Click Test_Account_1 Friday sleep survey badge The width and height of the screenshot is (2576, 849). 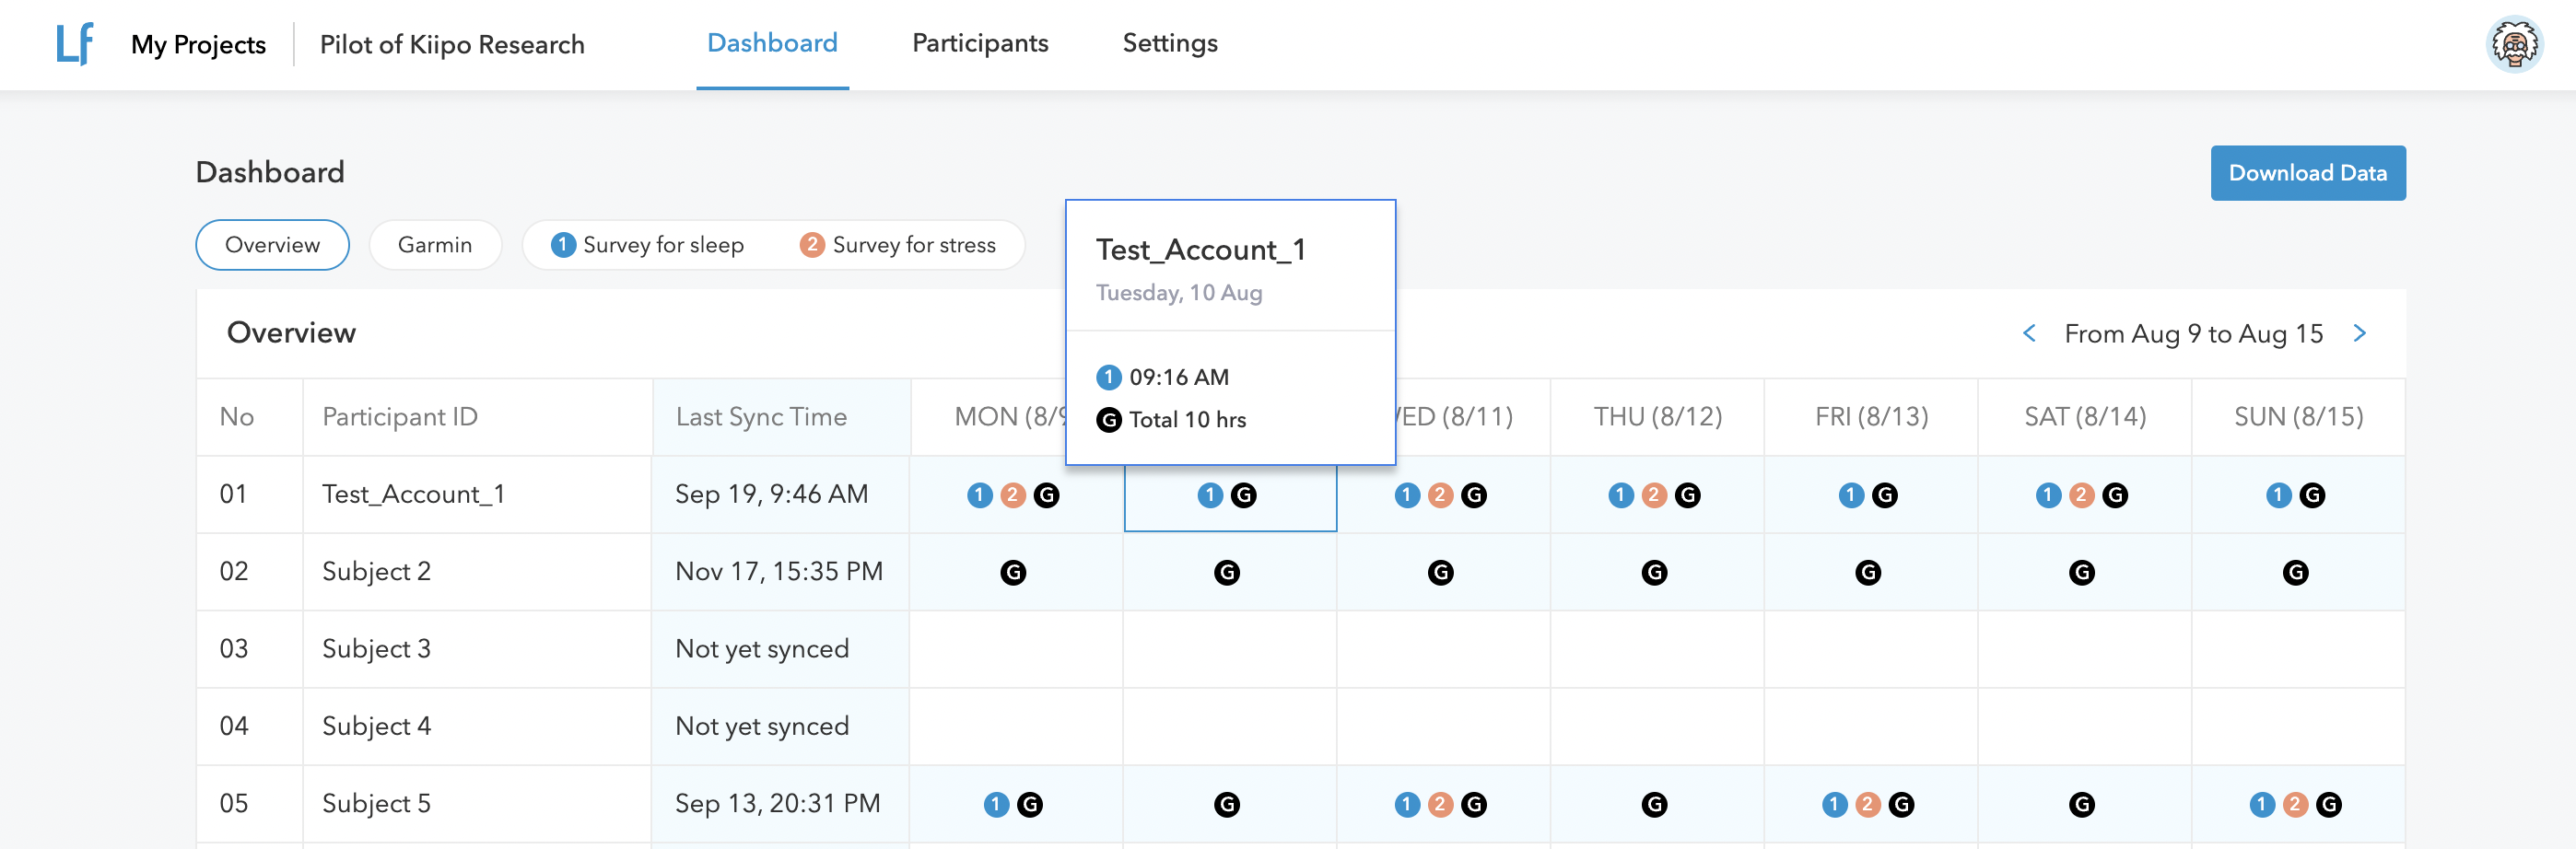1851,495
